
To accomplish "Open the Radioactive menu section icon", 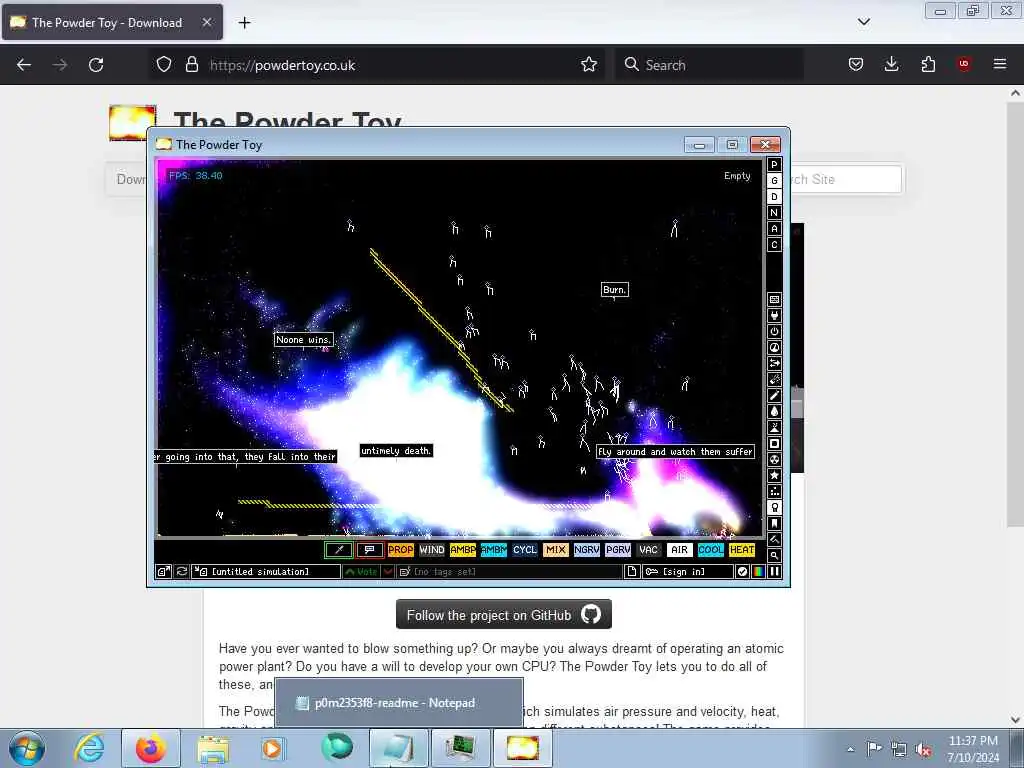I will pos(774,460).
